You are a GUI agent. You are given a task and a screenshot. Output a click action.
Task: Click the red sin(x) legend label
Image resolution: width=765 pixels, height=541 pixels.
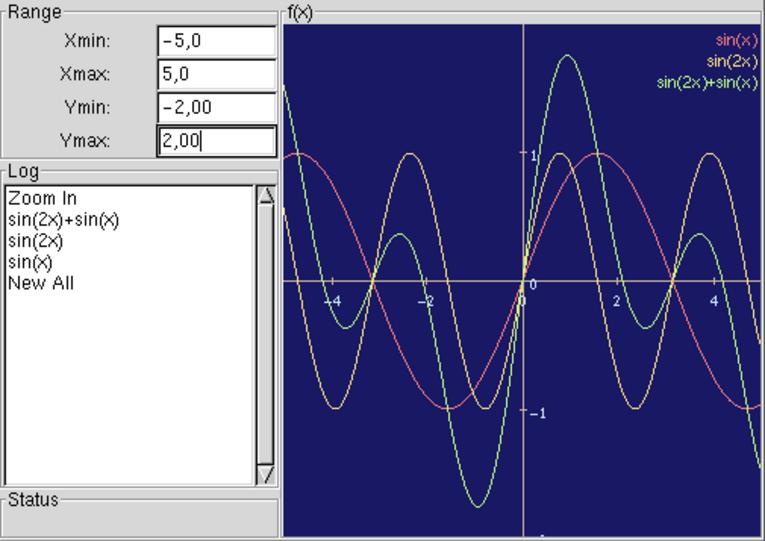tap(737, 40)
